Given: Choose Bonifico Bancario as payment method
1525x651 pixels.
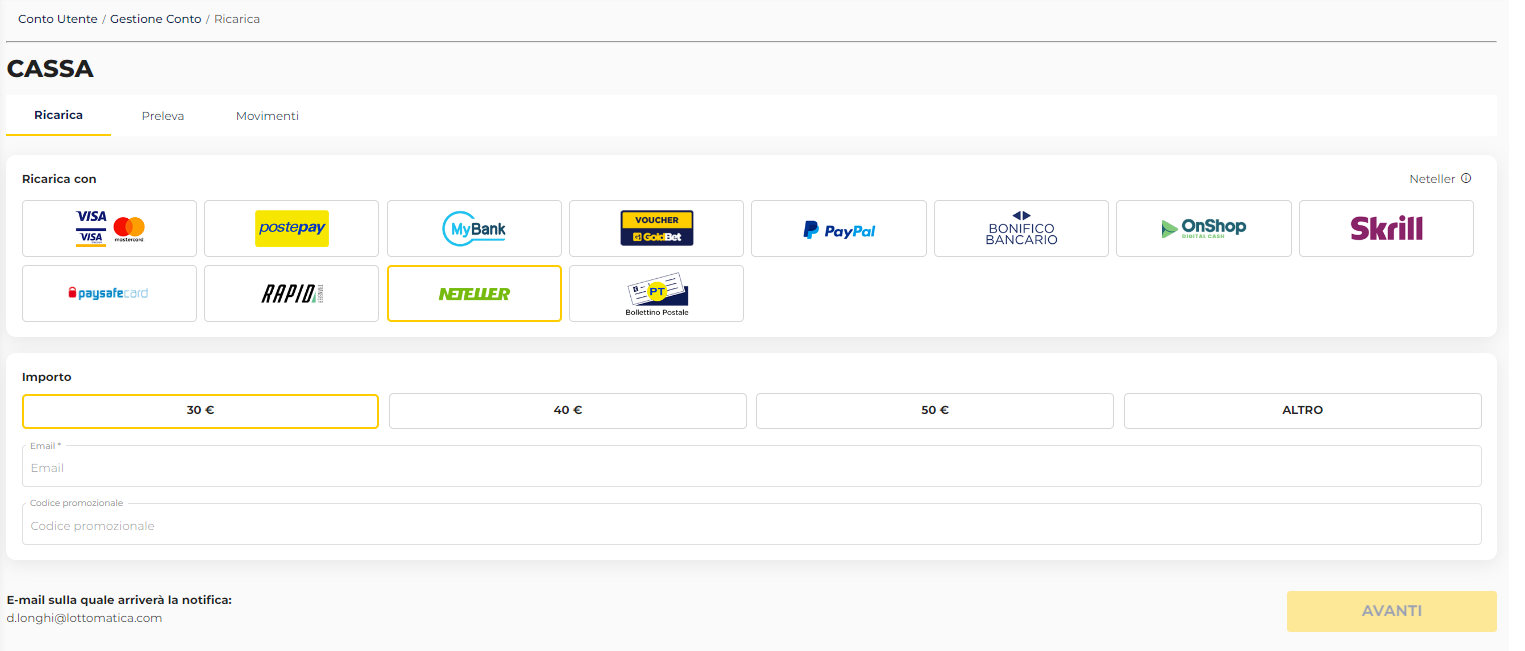Looking at the screenshot, I should point(1021,228).
